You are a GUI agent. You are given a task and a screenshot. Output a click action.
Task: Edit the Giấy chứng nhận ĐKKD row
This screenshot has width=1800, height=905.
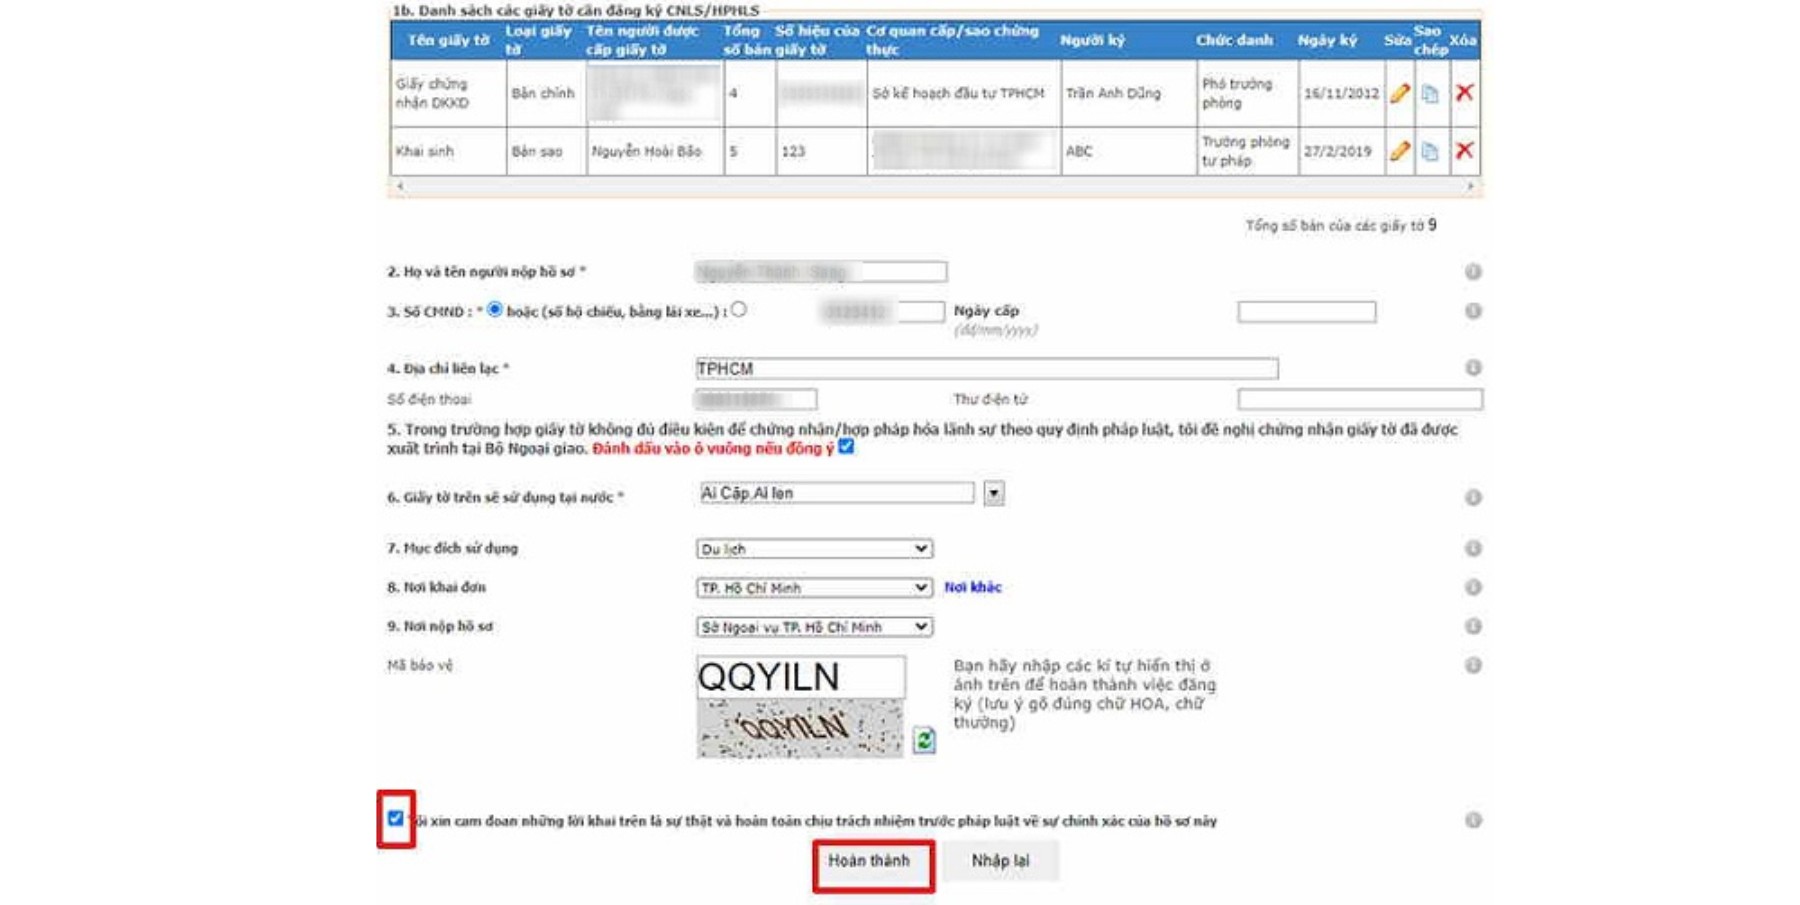1399,93
